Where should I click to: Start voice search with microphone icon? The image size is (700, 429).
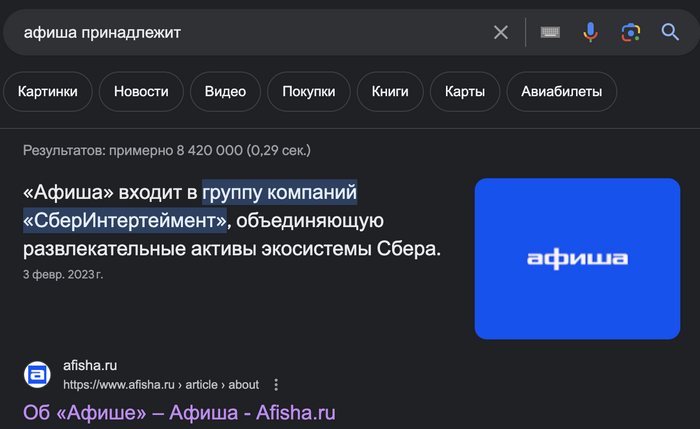coord(590,33)
